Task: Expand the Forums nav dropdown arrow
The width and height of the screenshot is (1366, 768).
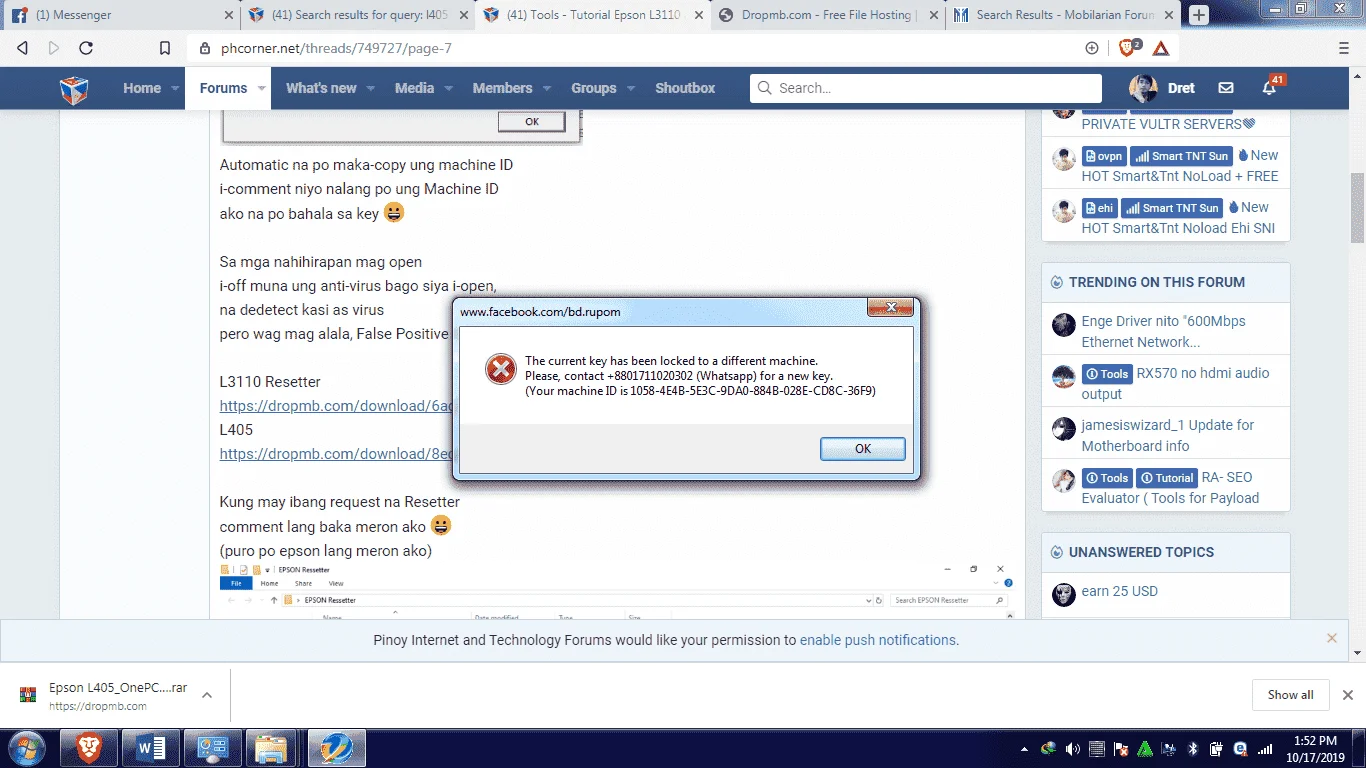Action: click(262, 88)
